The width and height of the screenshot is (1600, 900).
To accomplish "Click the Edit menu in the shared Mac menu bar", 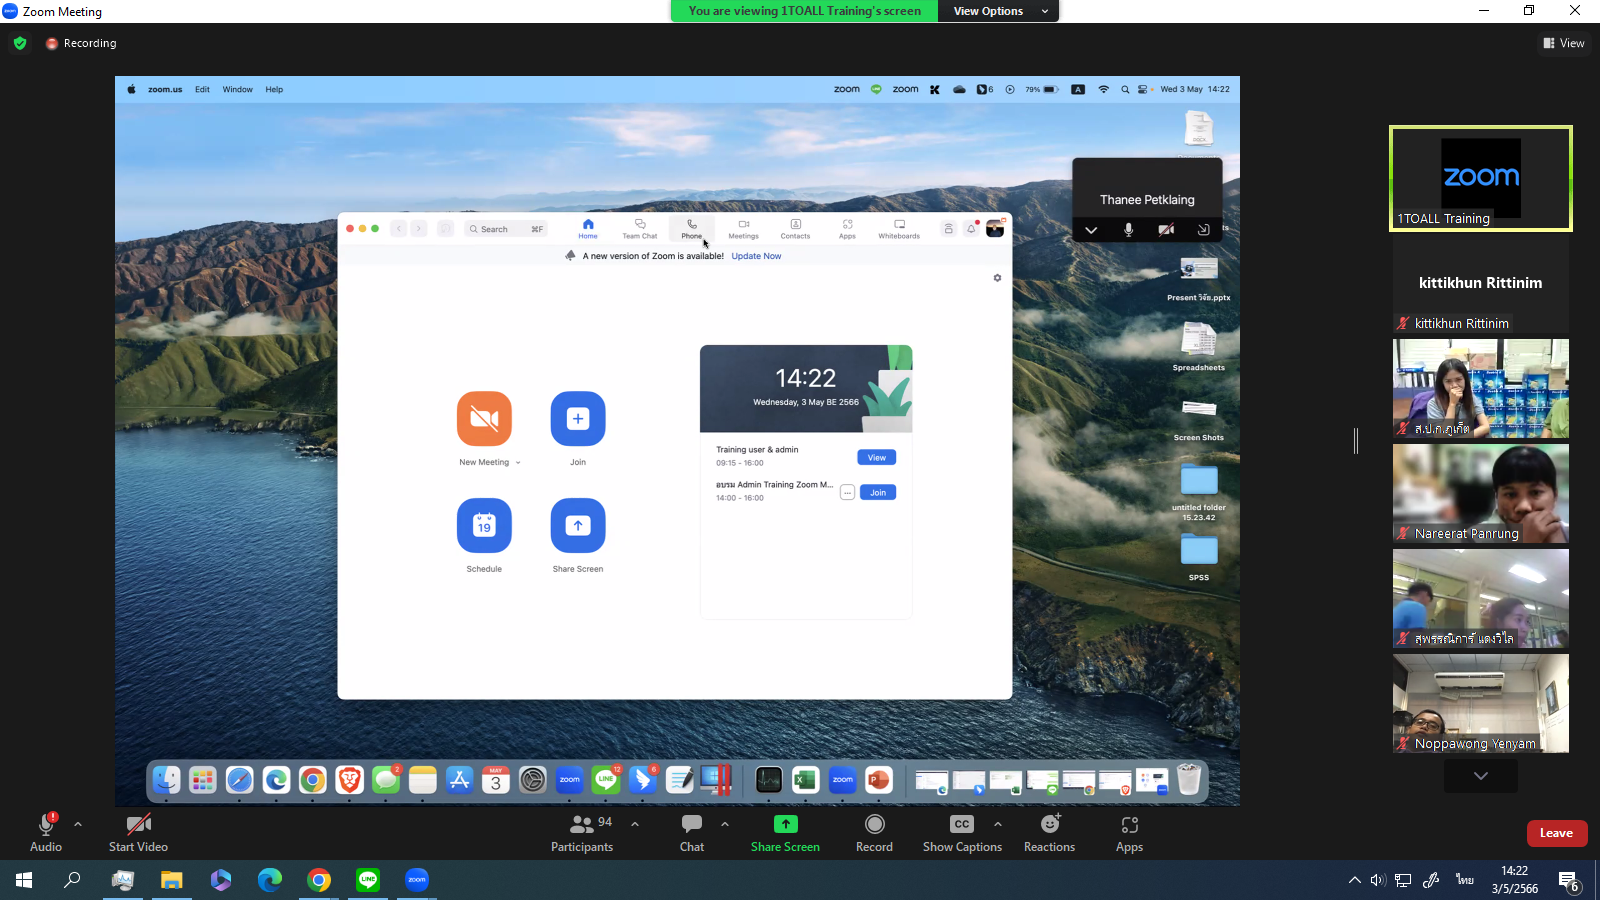I will 202,89.
